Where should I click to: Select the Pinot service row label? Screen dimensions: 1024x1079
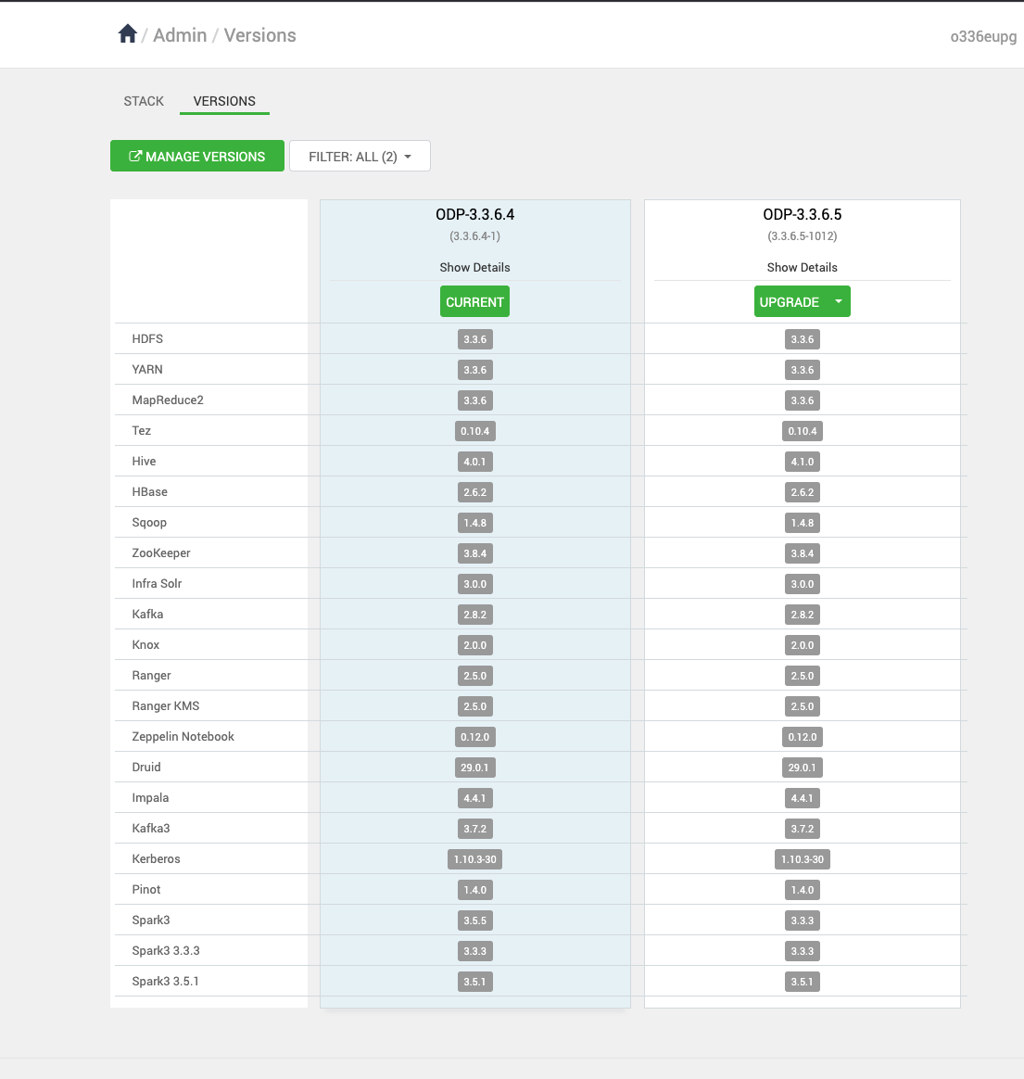pos(146,890)
